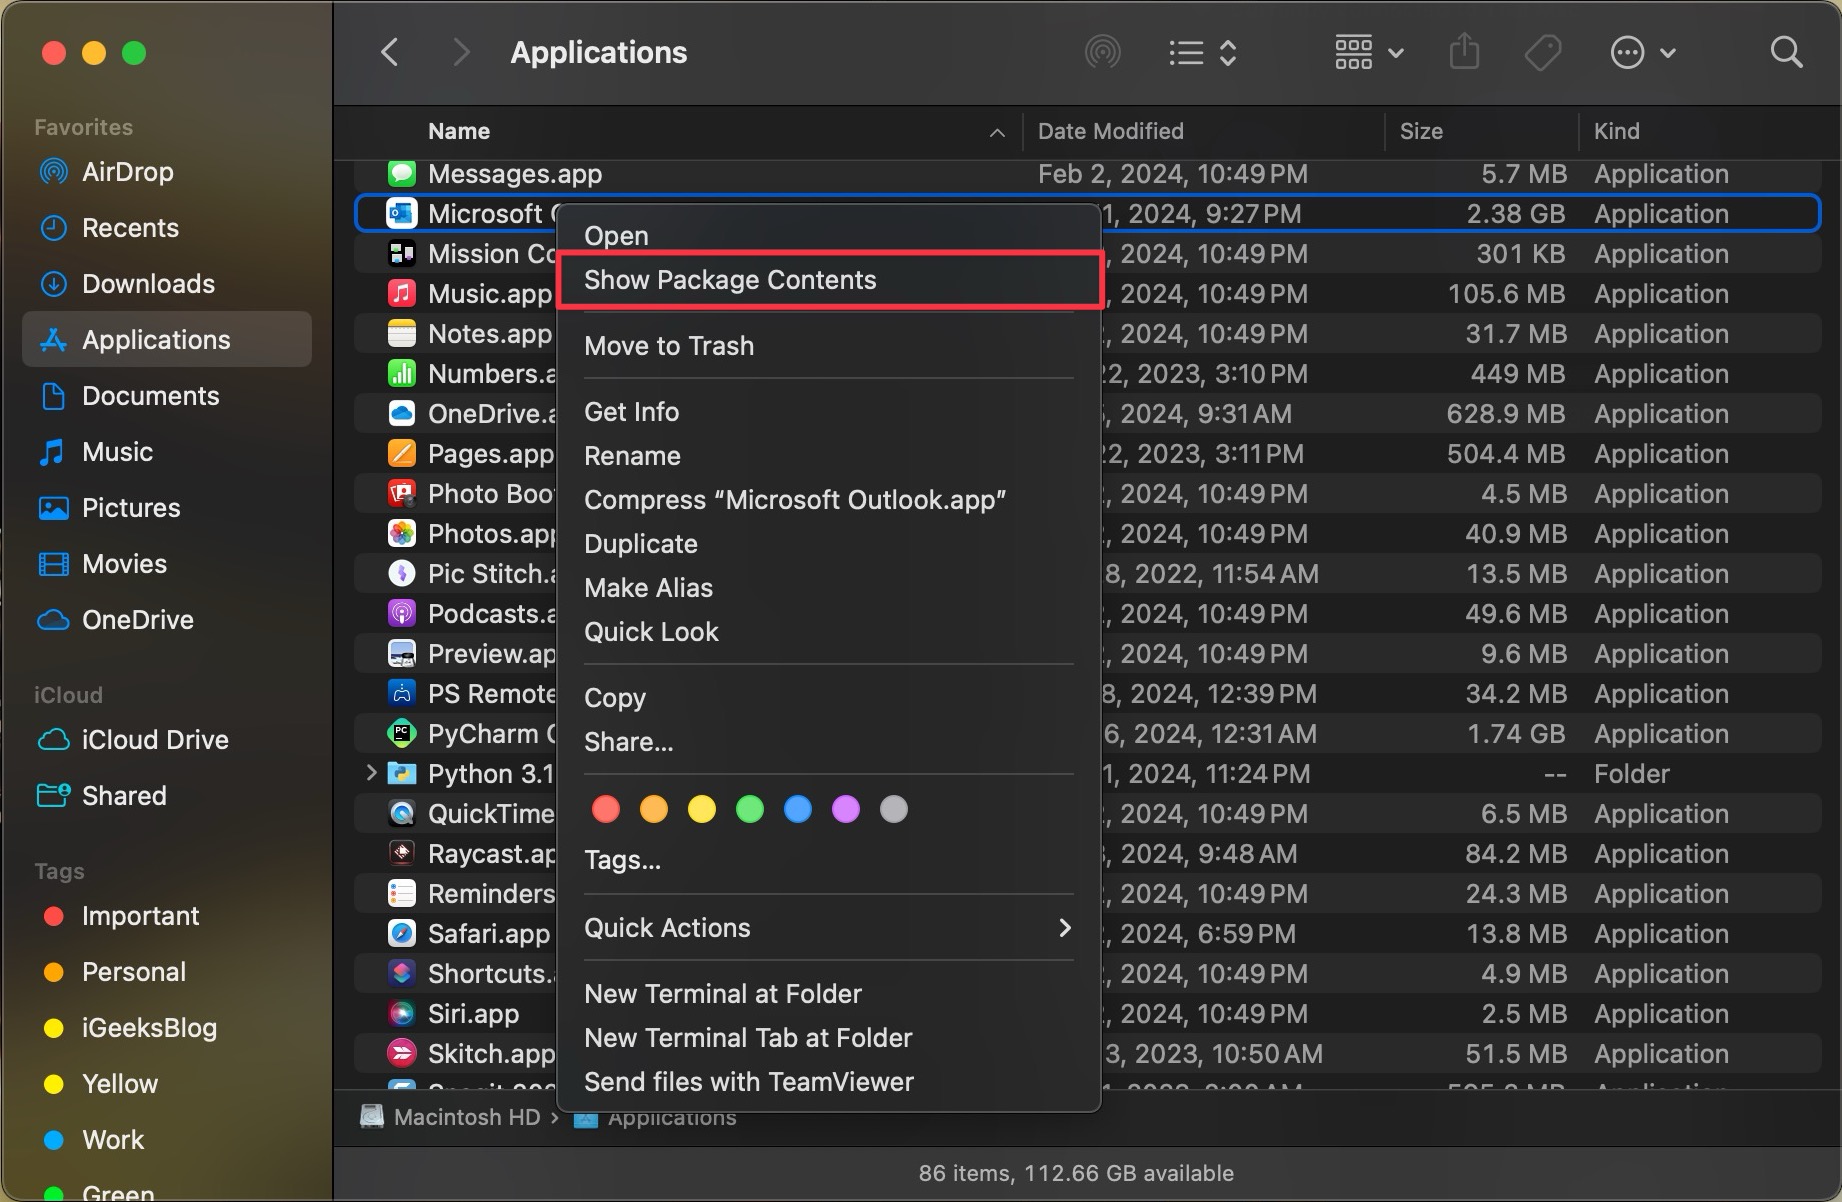
Task: Go back with the left arrow
Action: point(391,52)
